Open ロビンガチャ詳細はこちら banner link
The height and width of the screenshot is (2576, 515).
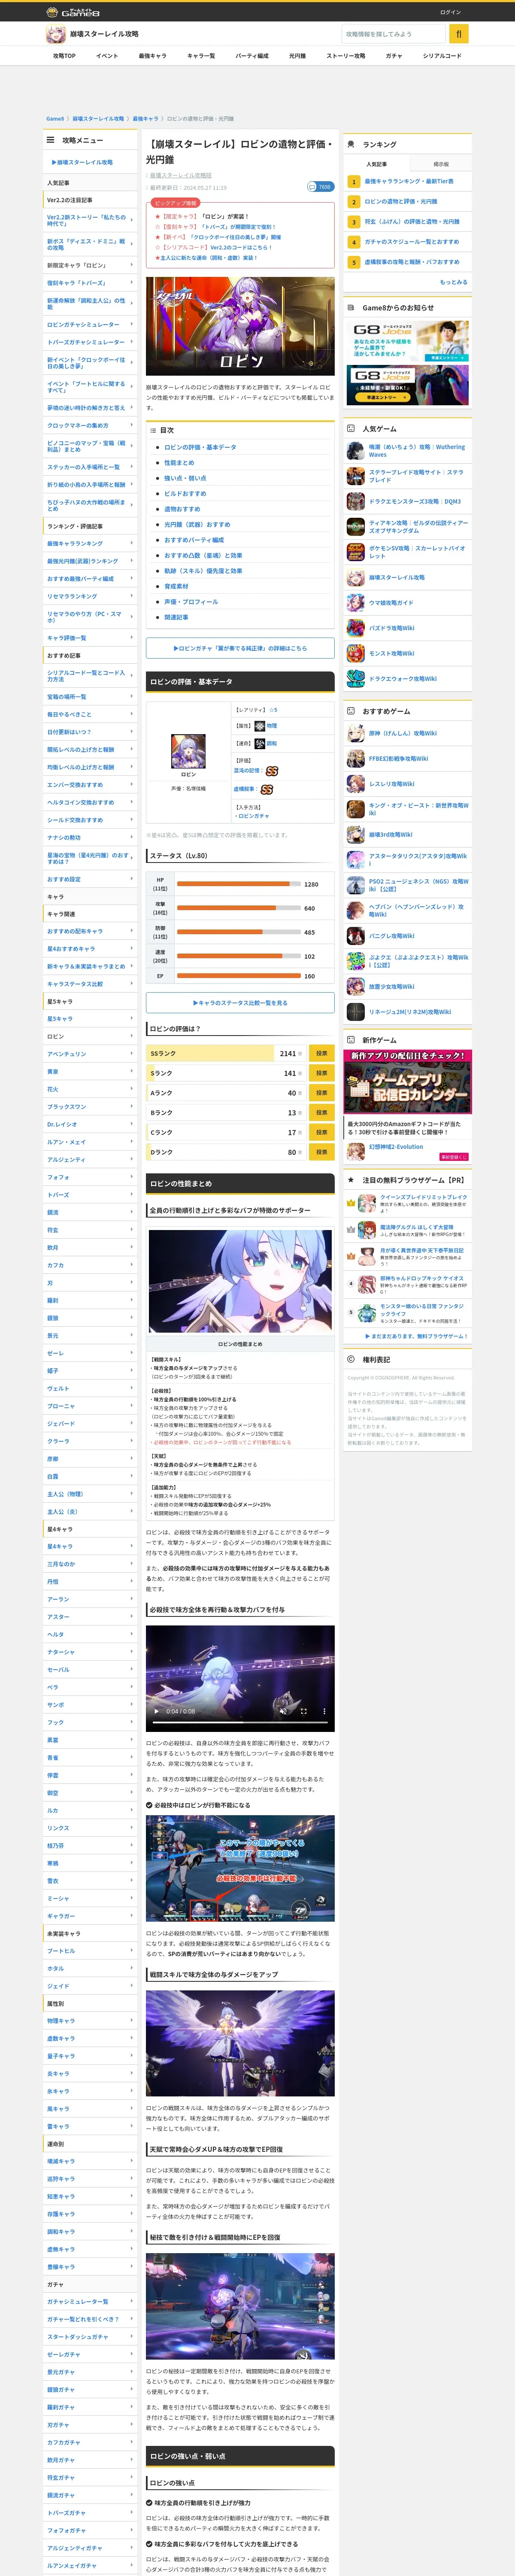point(240,648)
